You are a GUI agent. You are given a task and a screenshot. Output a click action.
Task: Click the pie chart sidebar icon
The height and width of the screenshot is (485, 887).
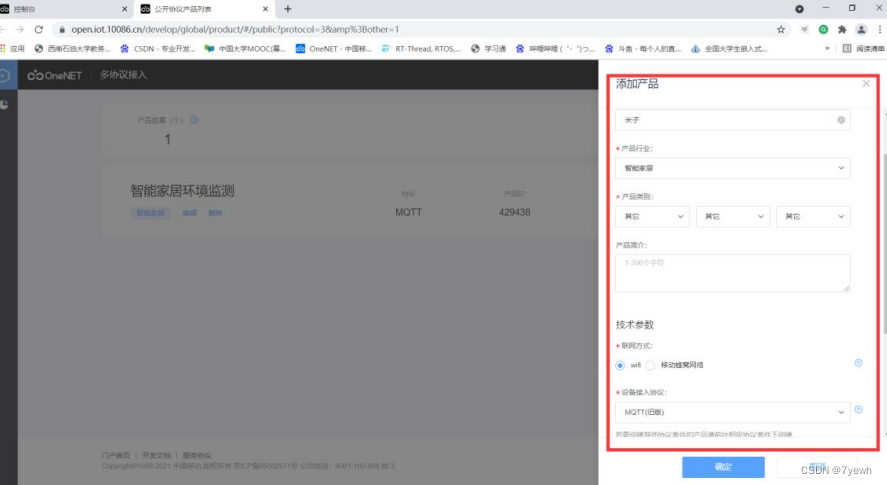[x=5, y=105]
